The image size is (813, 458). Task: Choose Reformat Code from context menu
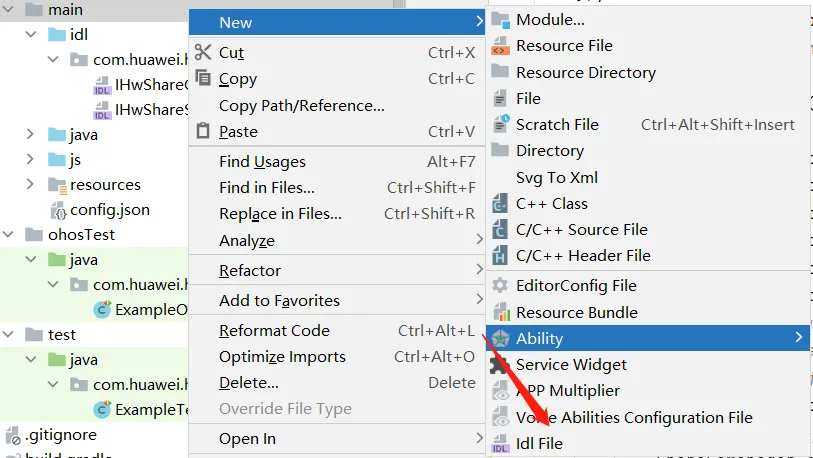(274, 331)
